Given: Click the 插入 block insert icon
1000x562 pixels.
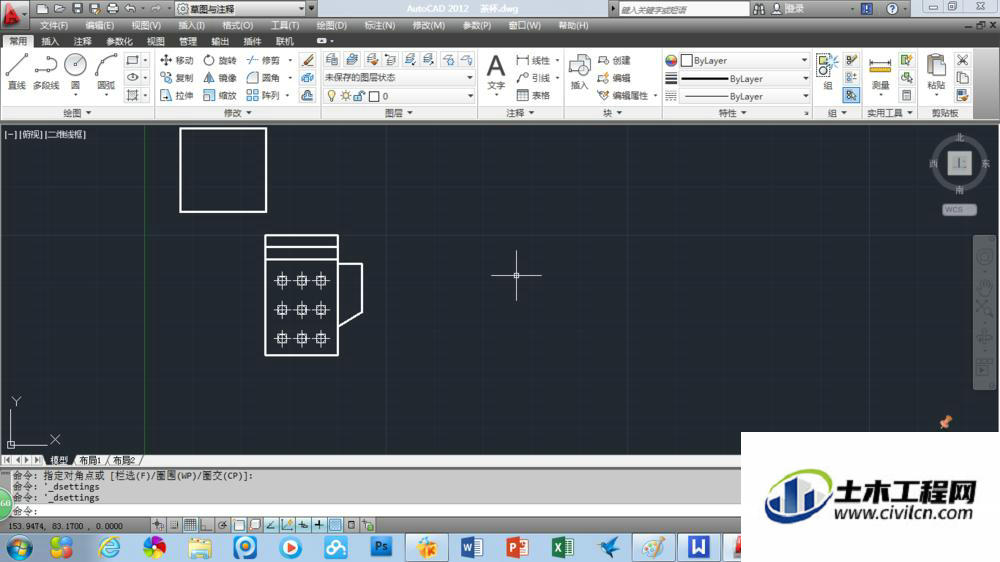Looking at the screenshot, I should pos(579,71).
